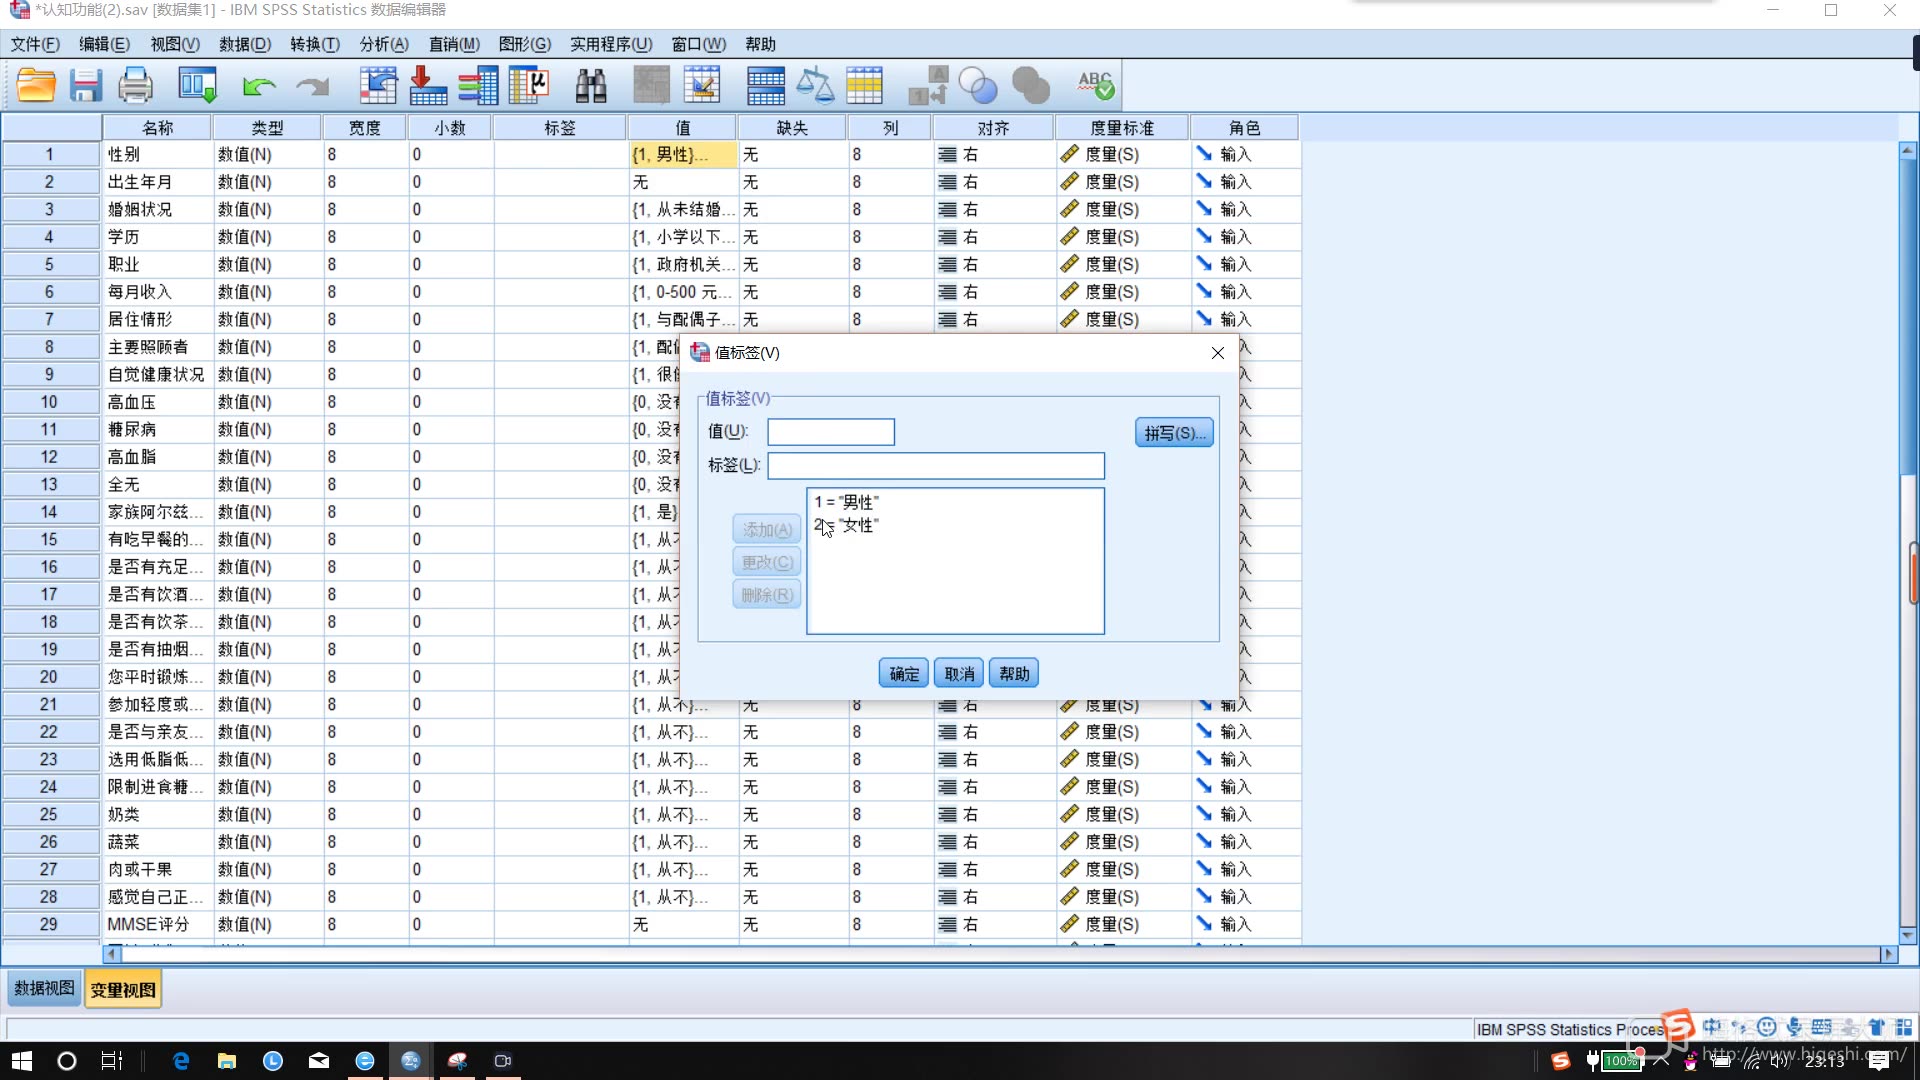Click the Open data document icon
The width and height of the screenshot is (1920, 1080).
coord(36,86)
